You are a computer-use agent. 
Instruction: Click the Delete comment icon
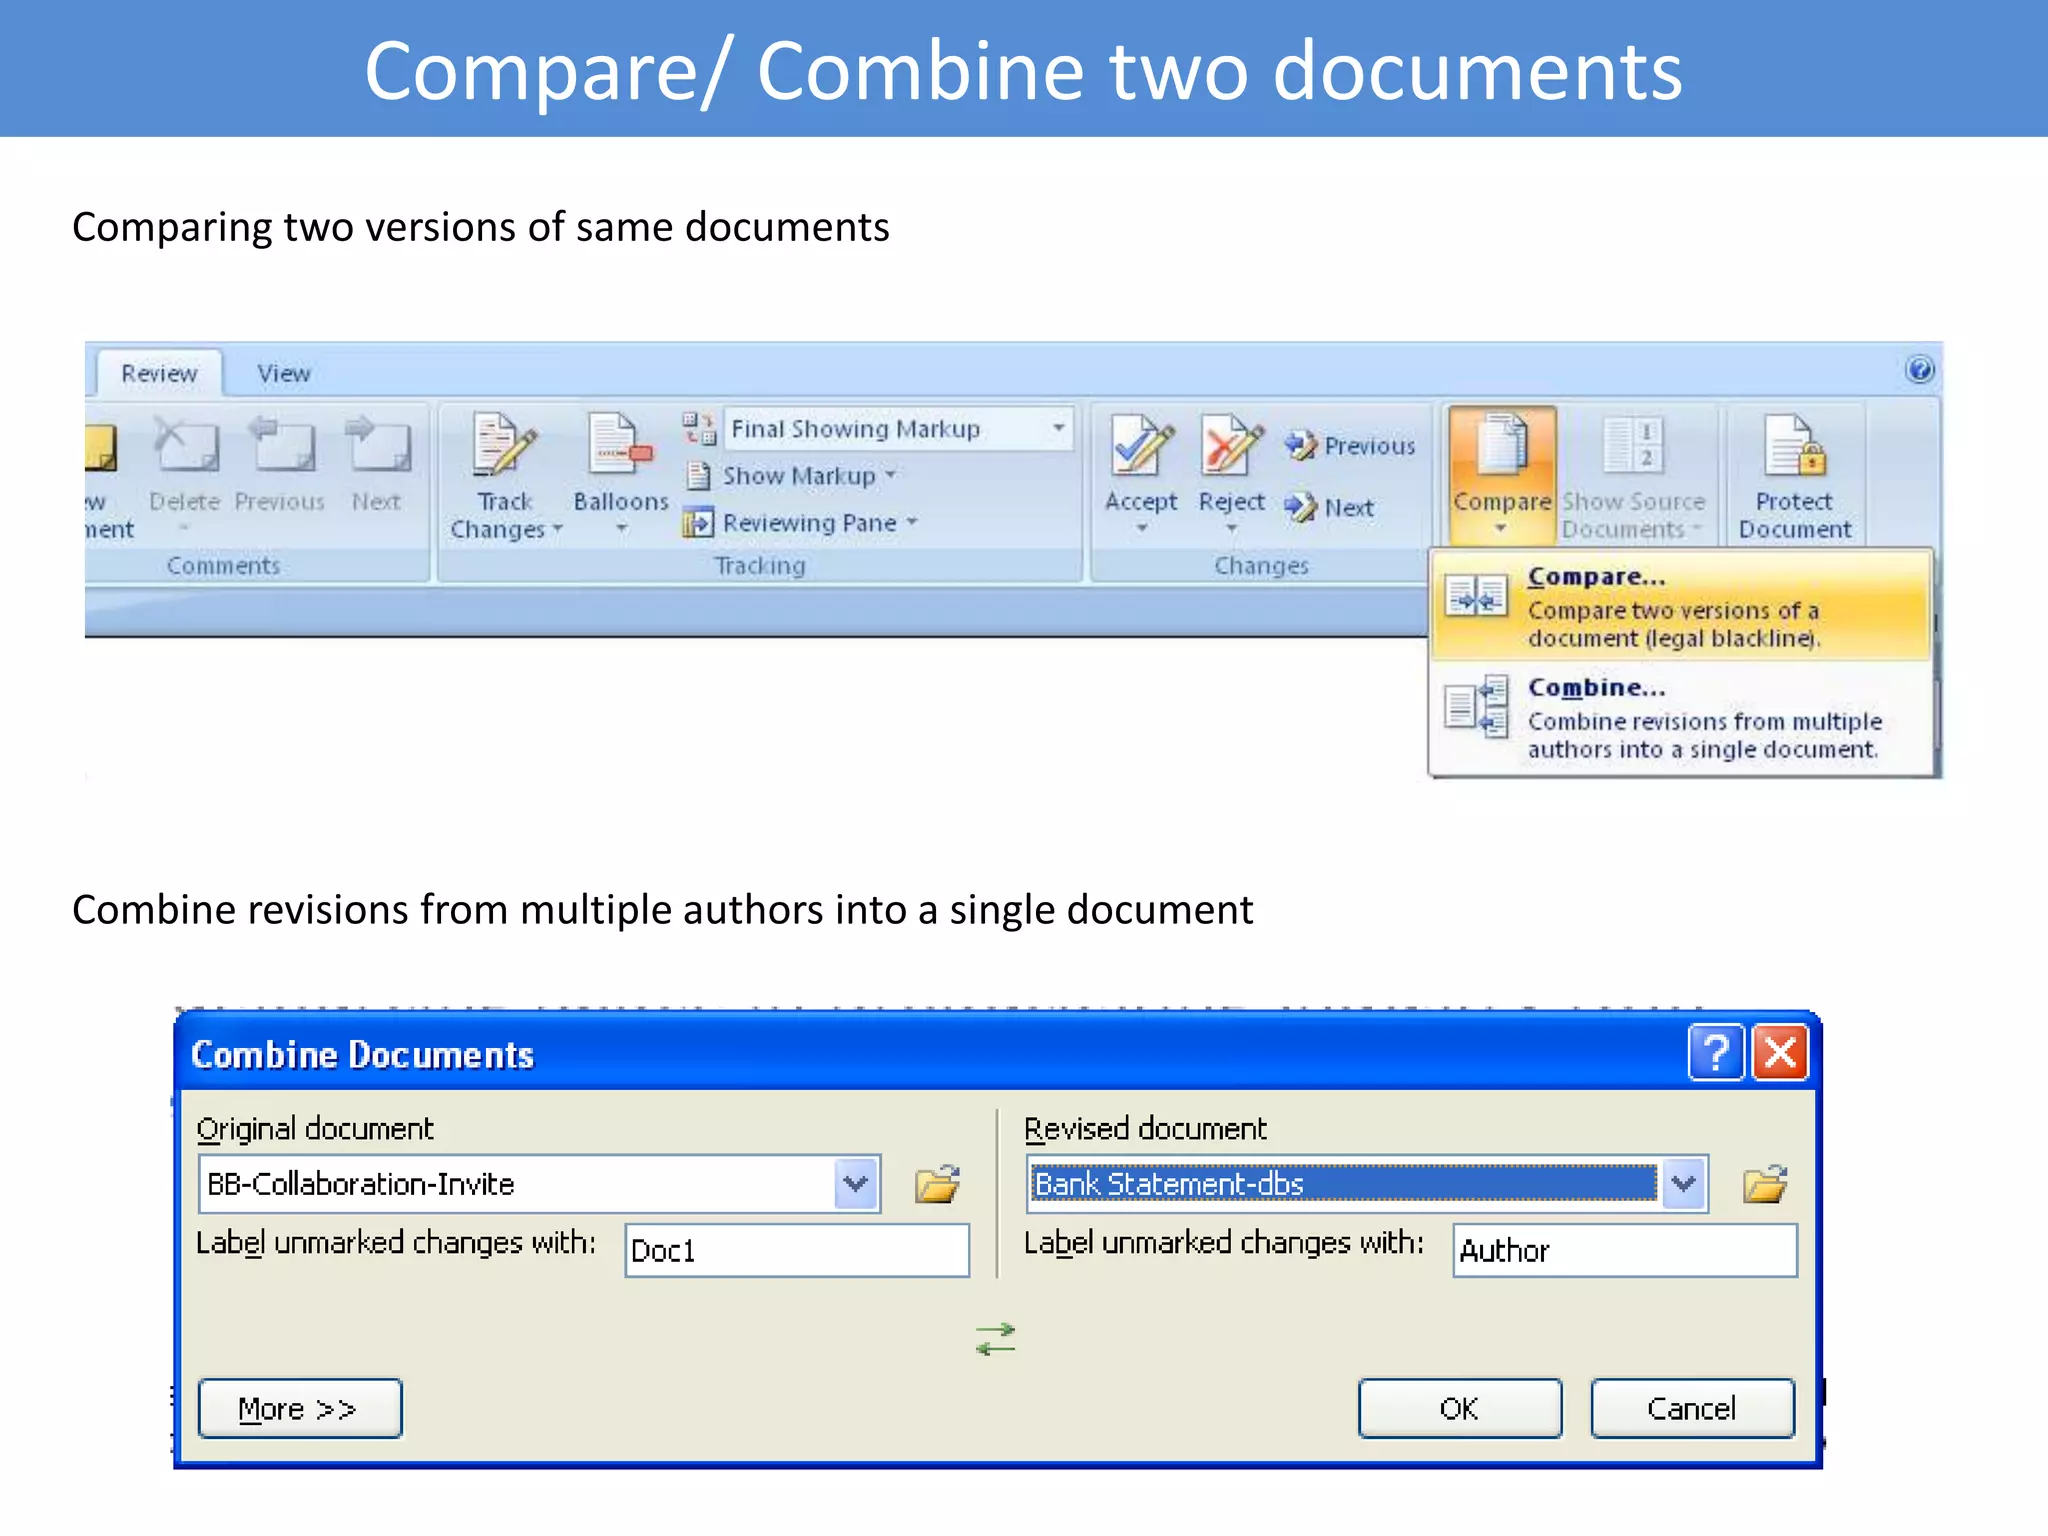[x=185, y=444]
